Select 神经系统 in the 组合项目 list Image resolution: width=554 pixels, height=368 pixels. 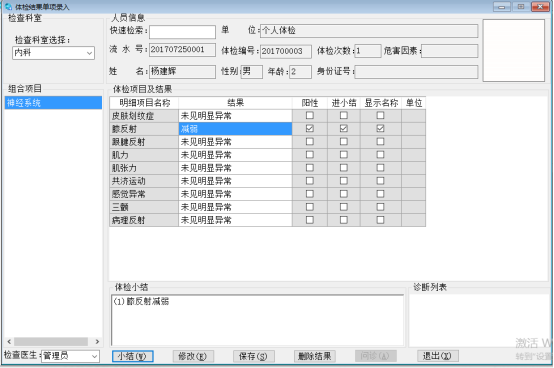coord(53,103)
